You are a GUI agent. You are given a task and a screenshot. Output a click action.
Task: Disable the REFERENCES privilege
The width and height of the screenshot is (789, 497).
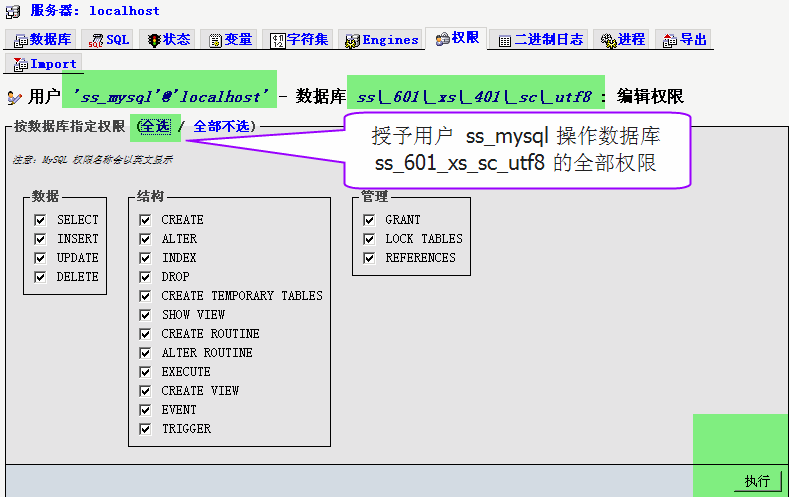369,258
